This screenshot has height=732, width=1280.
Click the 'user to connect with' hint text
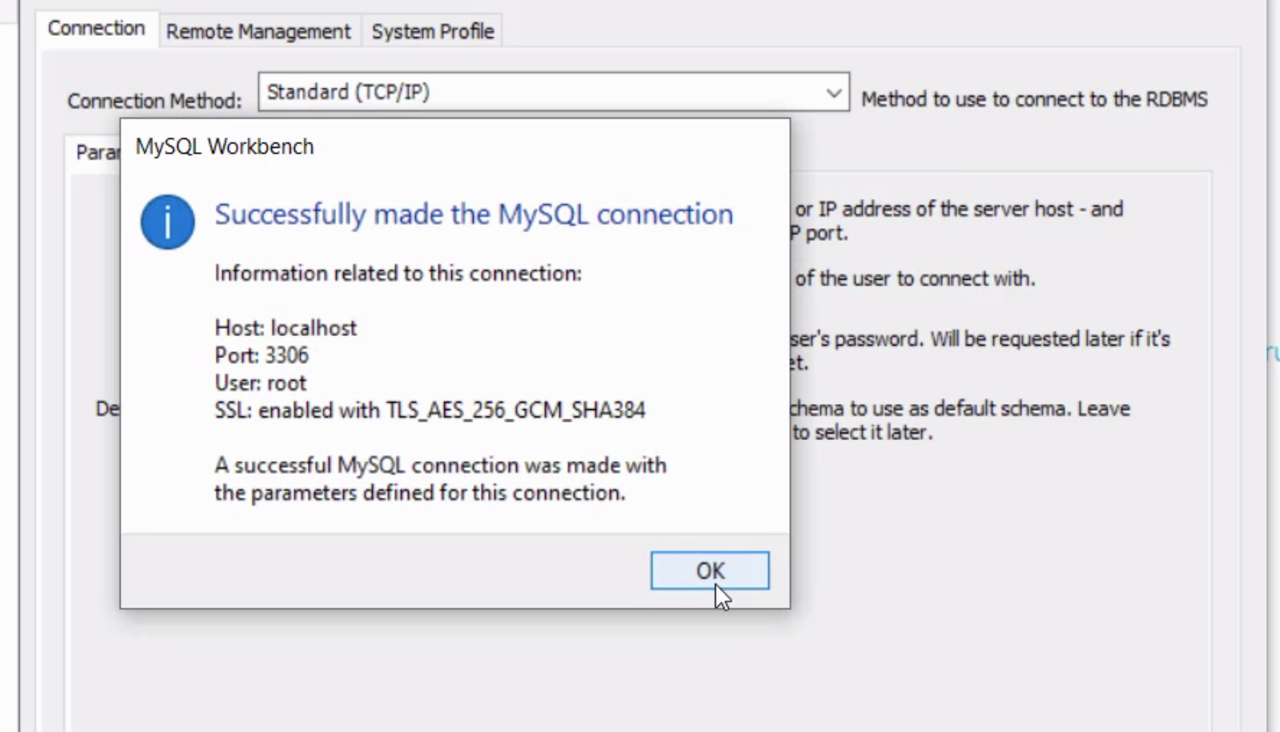(914, 279)
